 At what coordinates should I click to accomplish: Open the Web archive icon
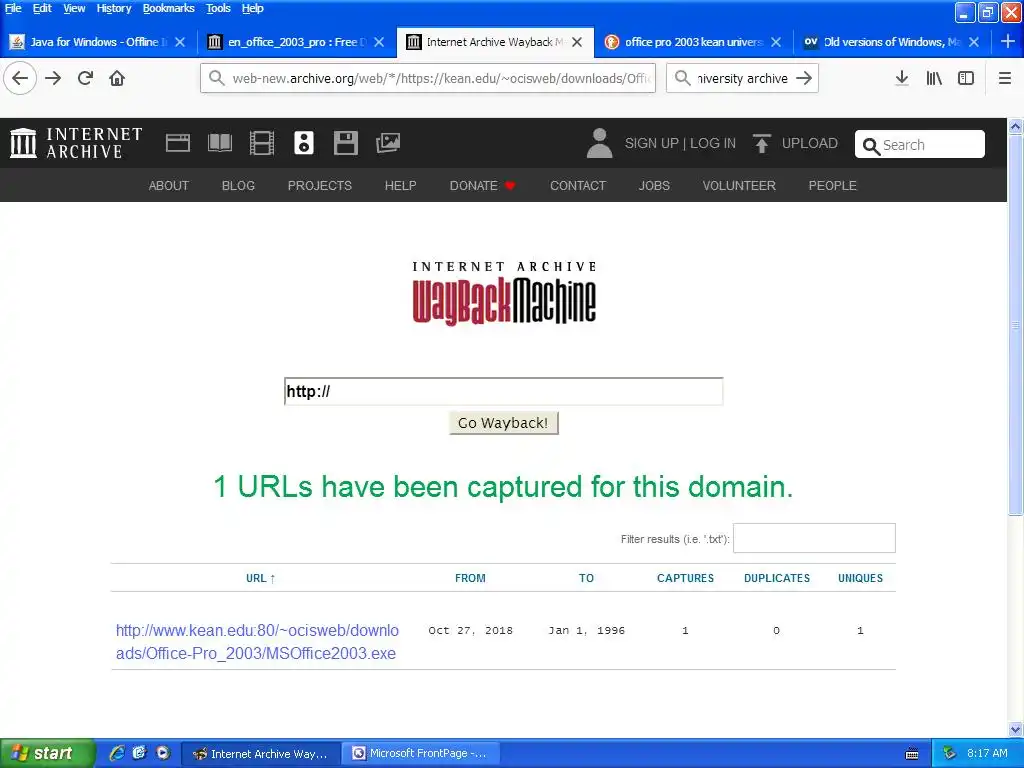pos(178,143)
